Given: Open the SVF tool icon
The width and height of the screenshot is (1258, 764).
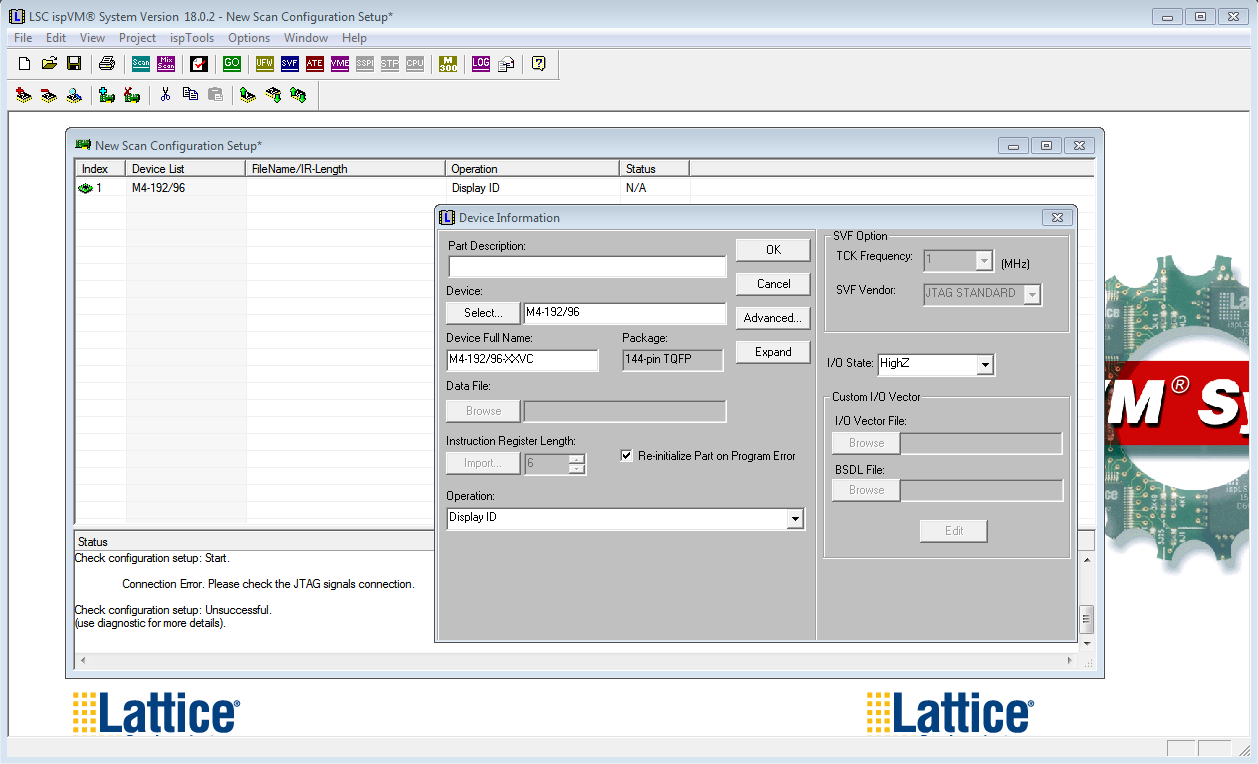Looking at the screenshot, I should point(290,64).
